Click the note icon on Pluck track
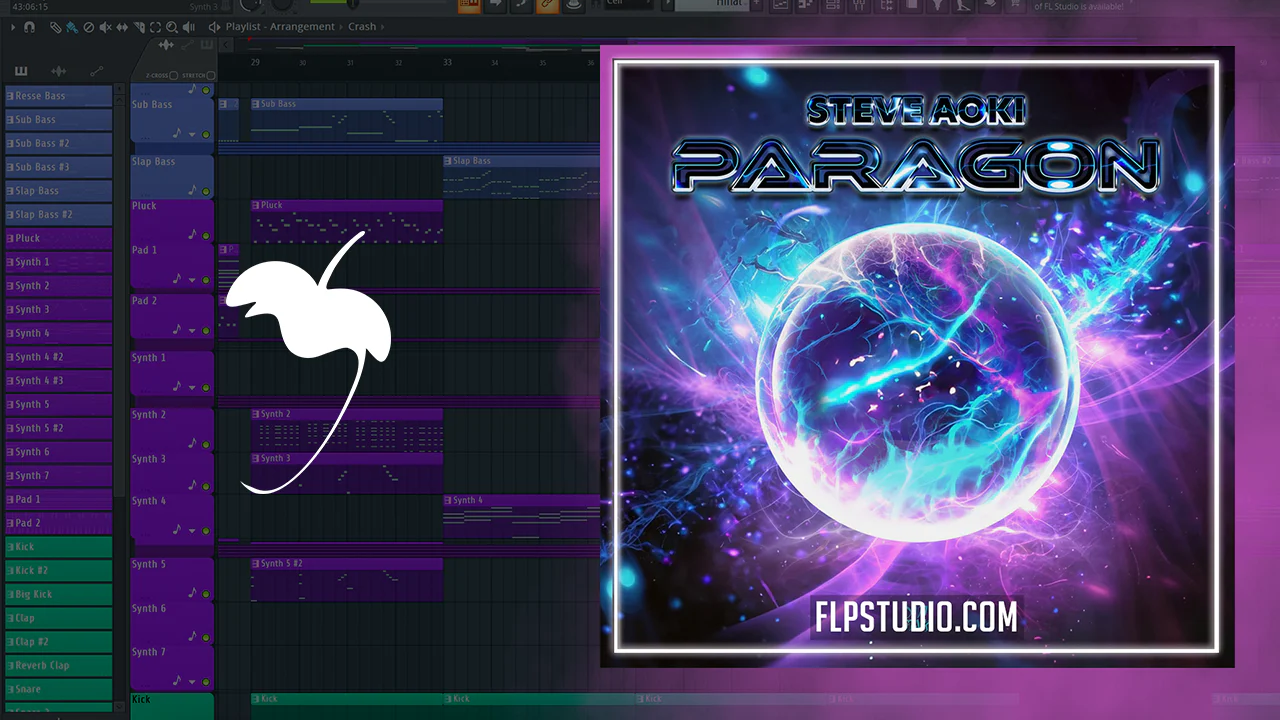 coord(192,234)
